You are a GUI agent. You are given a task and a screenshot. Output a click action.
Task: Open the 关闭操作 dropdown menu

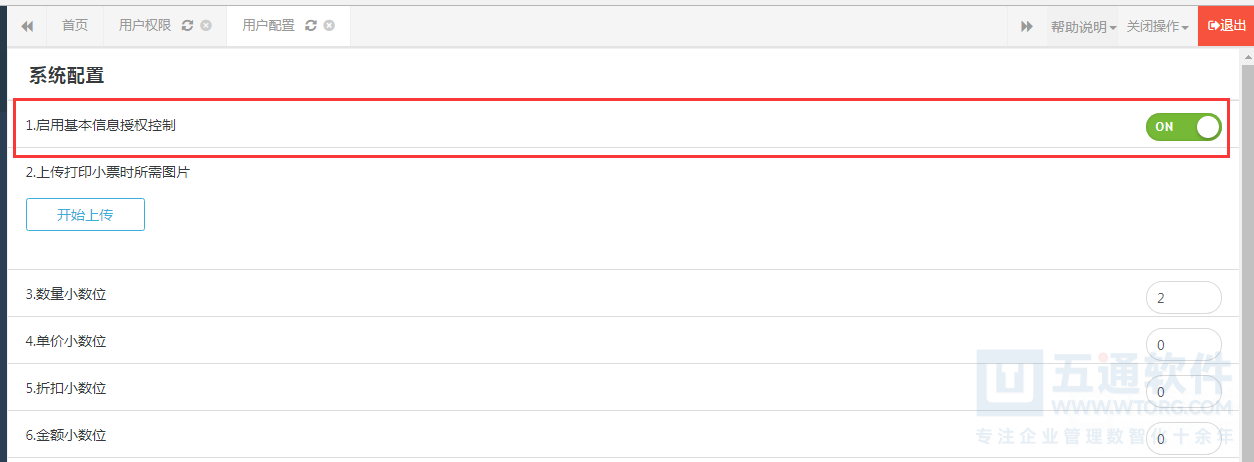pyautogui.click(x=1158, y=27)
